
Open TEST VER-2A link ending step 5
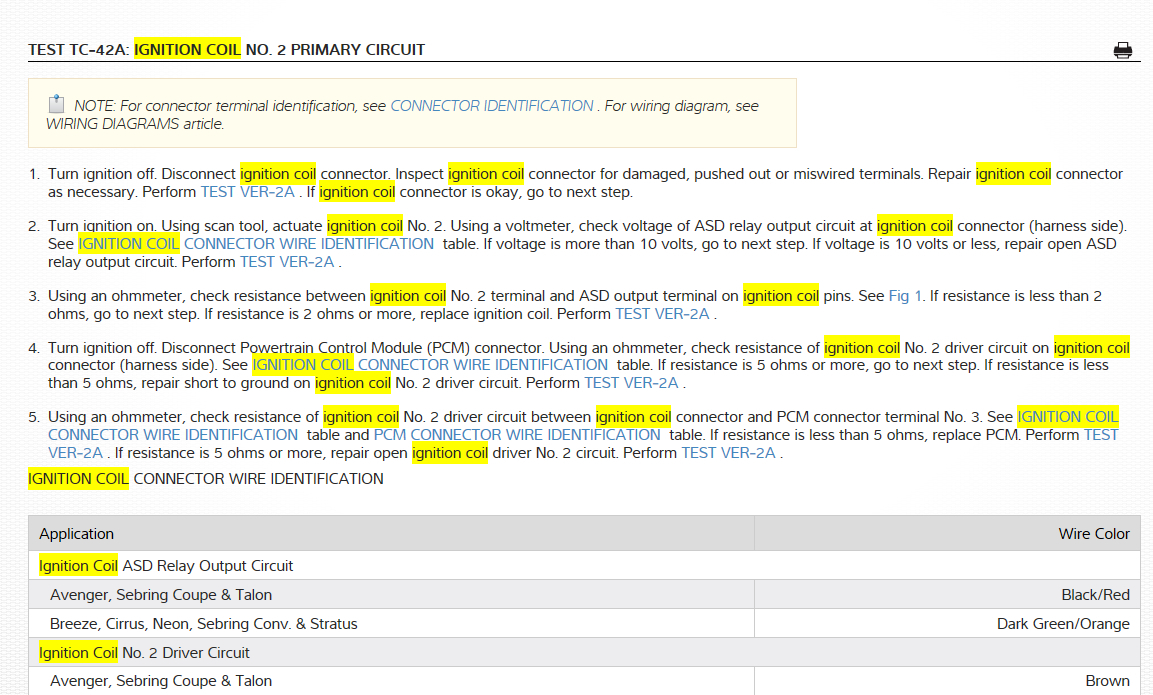click(728, 452)
